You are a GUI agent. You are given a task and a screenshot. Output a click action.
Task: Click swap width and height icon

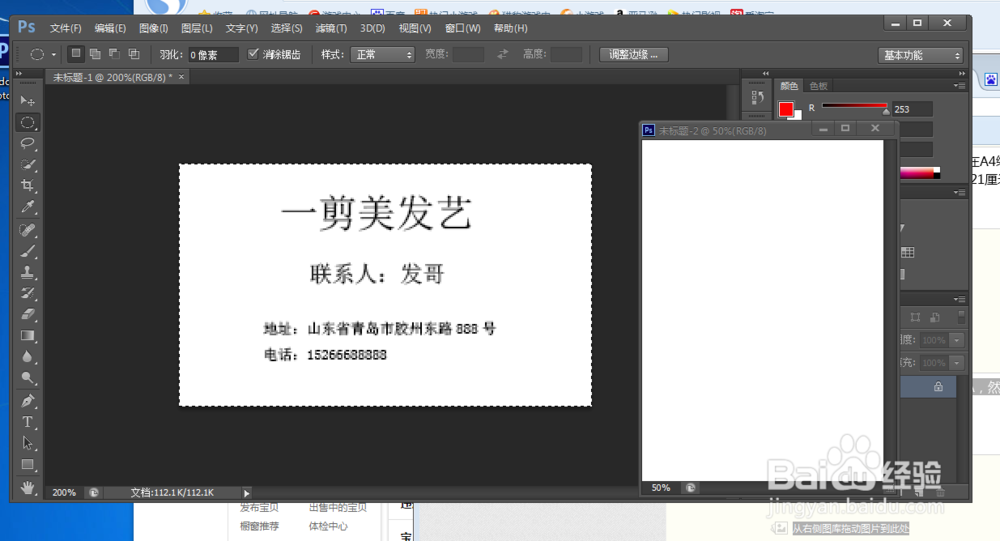pyautogui.click(x=503, y=54)
